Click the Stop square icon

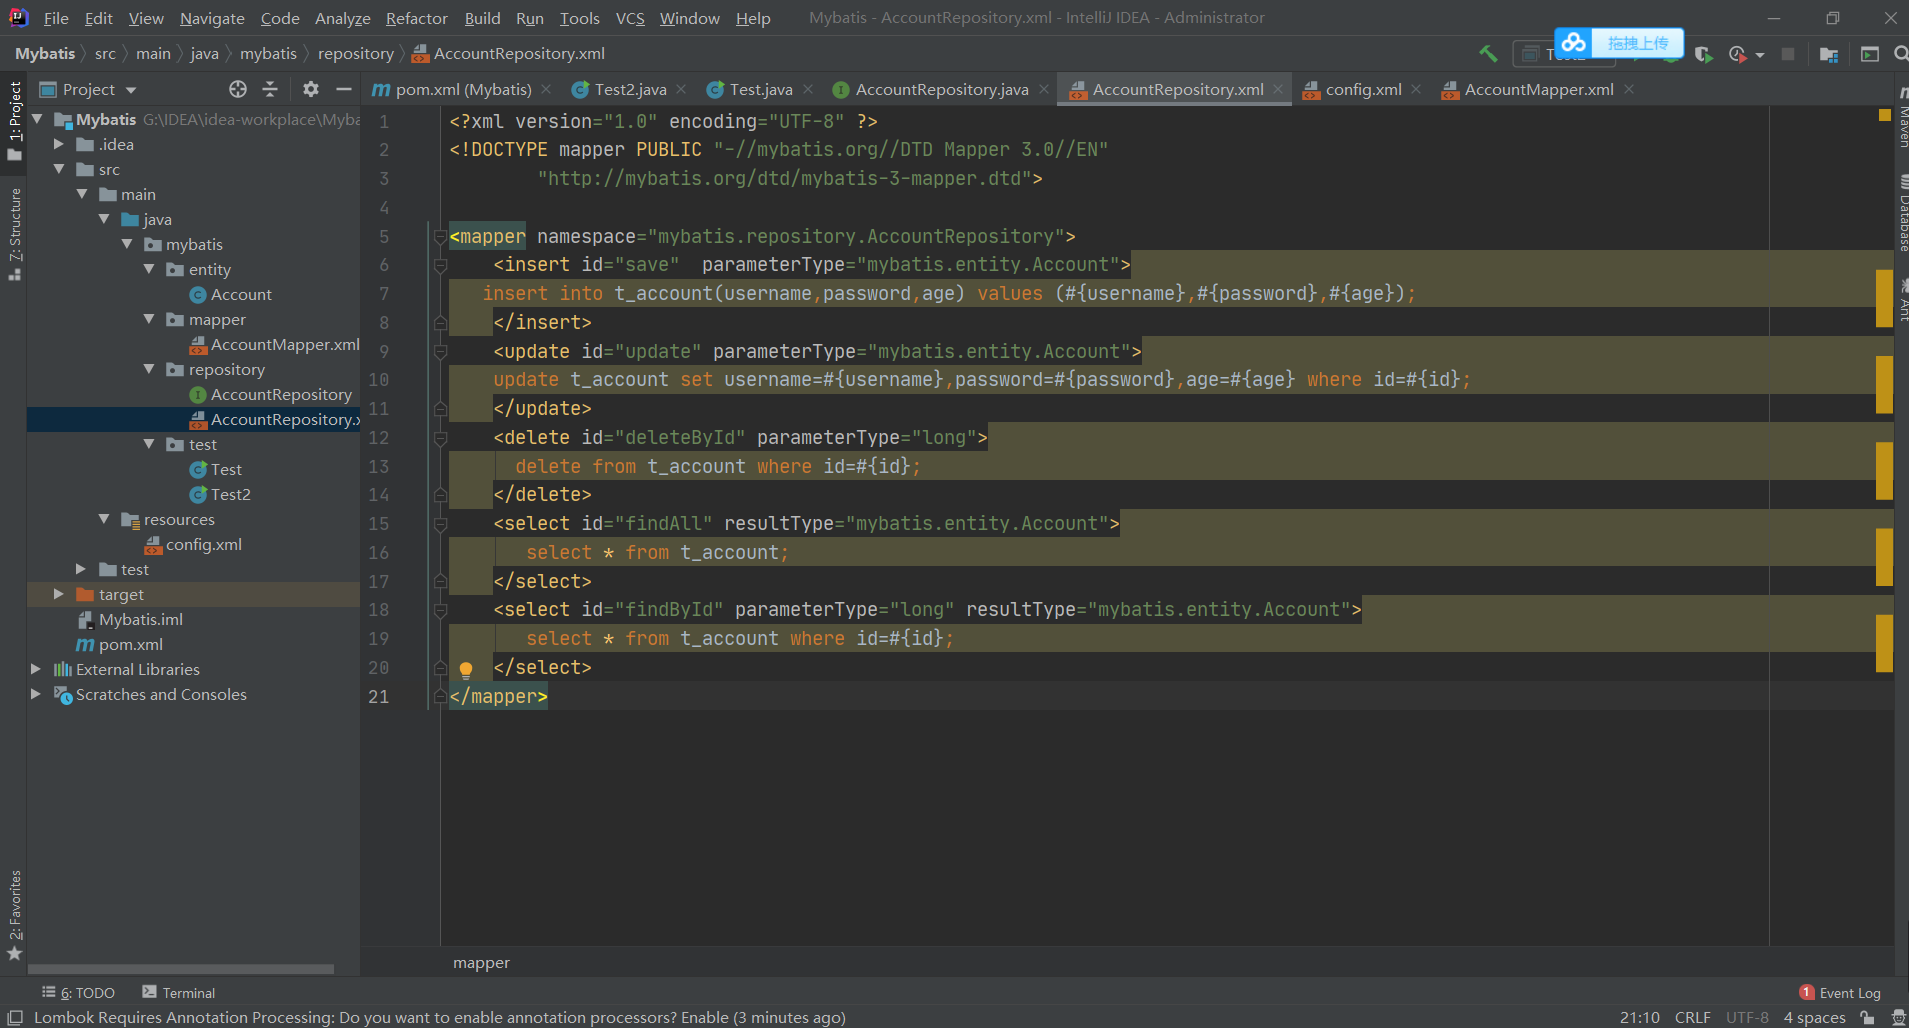1788,54
